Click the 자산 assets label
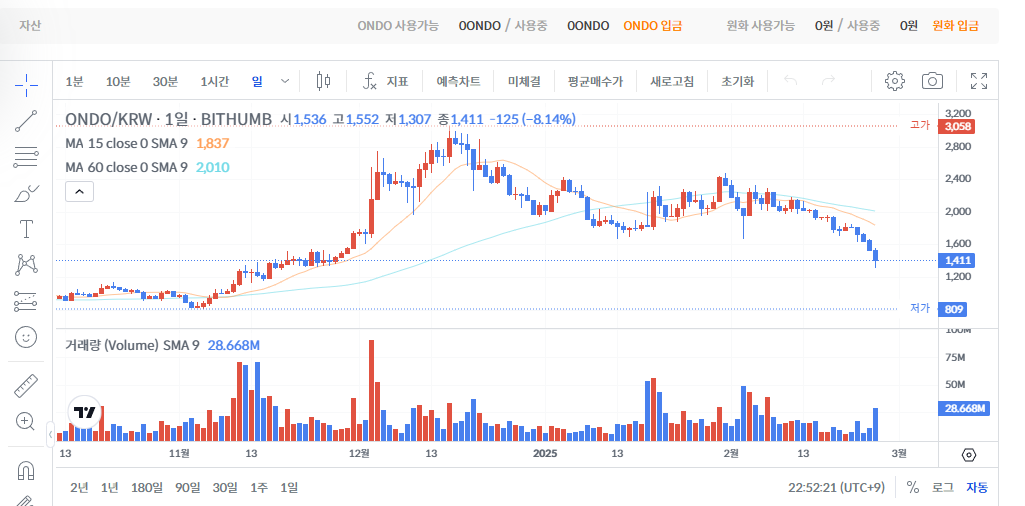This screenshot has width=1025, height=506. coord(29,25)
